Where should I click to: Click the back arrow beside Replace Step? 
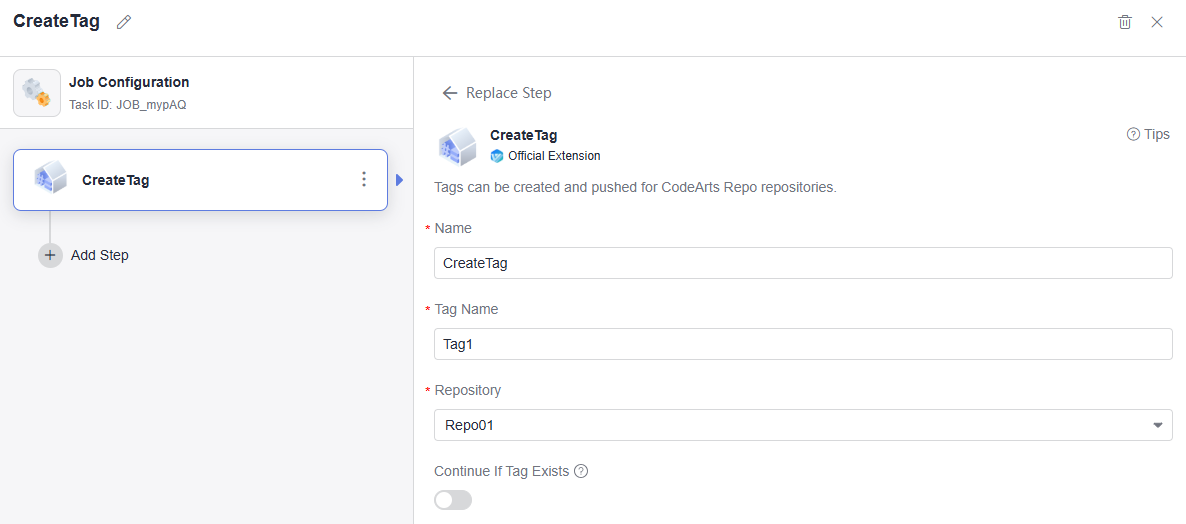[x=450, y=93]
